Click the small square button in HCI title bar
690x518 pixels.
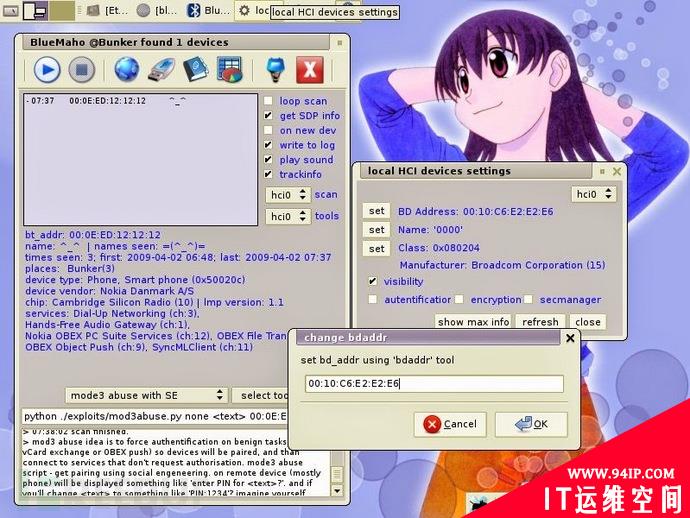click(602, 171)
